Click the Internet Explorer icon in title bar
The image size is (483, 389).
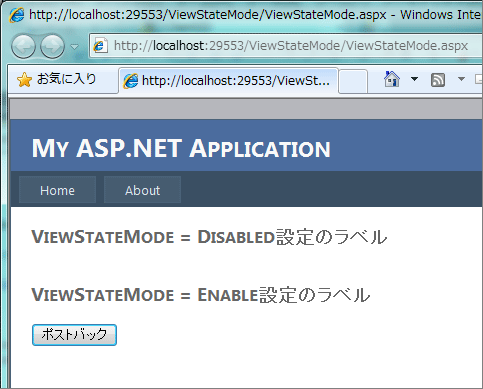click(x=17, y=15)
